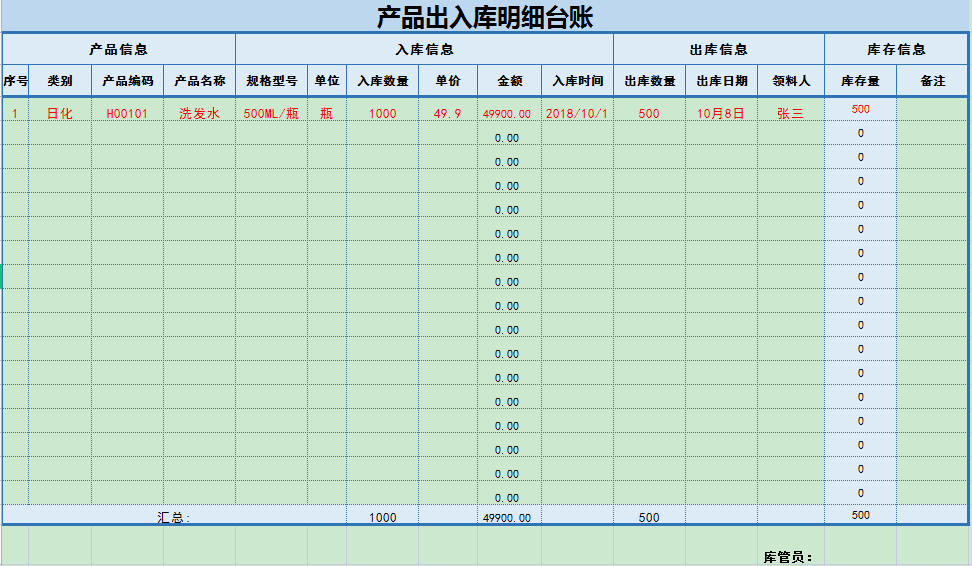Screen dimensions: 972x566
Task: Select the 入库数量 column header
Action: (382, 81)
